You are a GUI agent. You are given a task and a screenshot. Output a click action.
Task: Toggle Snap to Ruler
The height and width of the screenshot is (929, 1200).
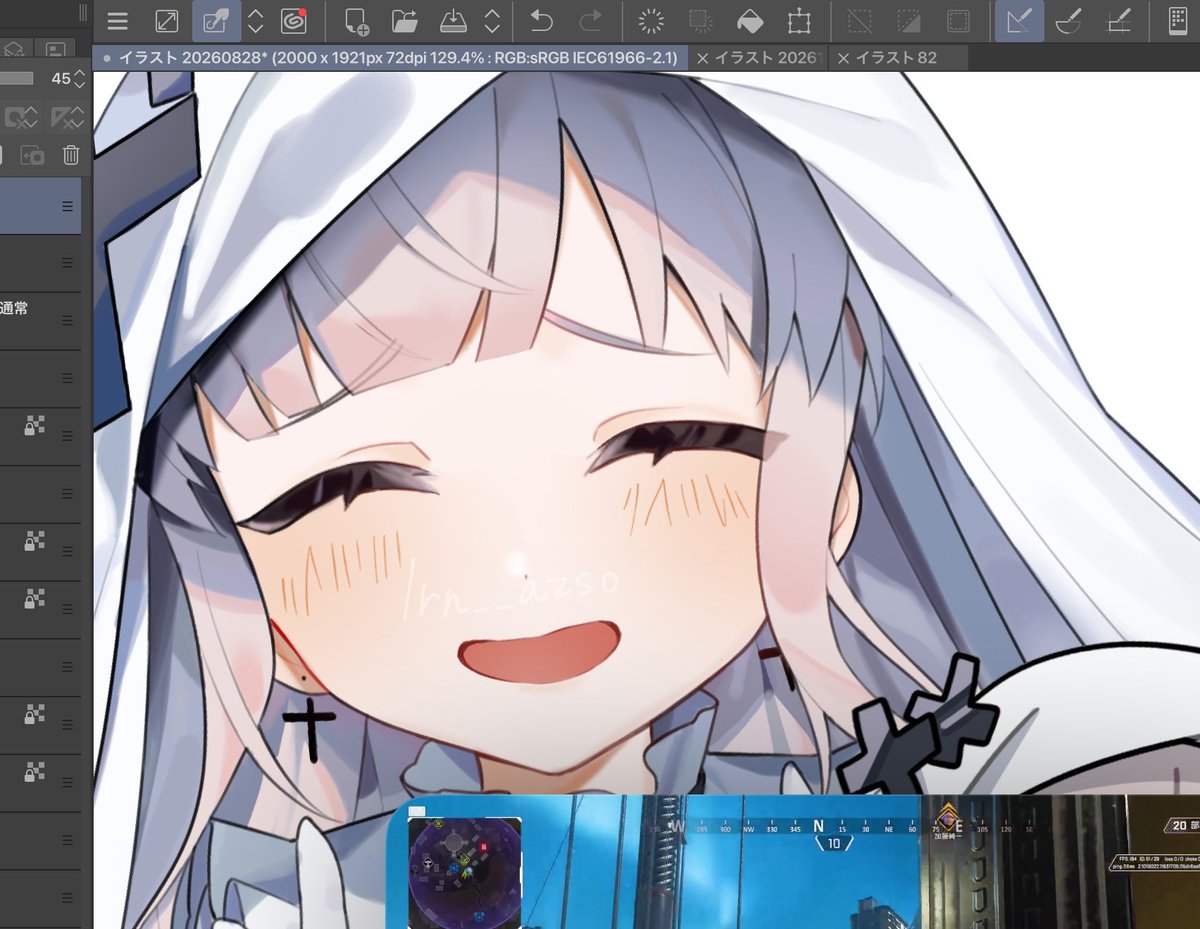(x=1019, y=21)
